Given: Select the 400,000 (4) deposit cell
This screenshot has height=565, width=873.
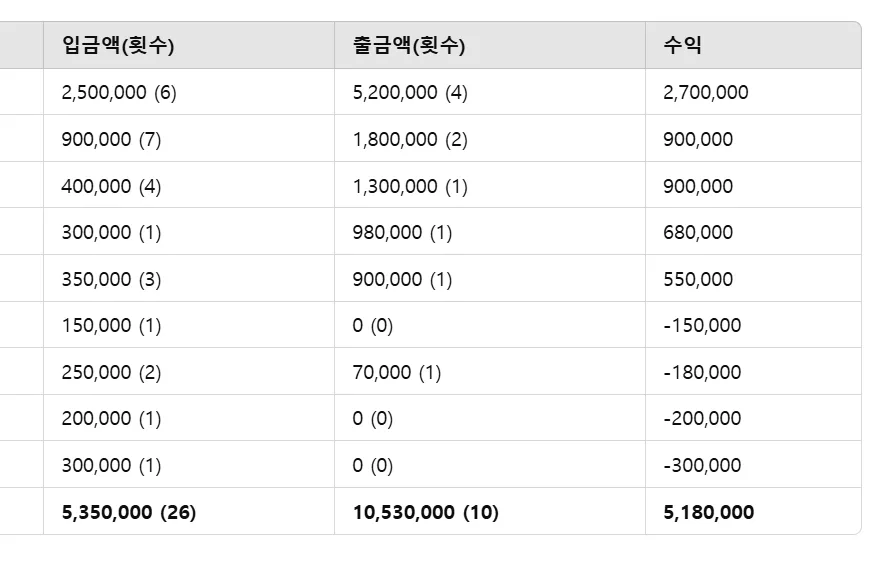Looking at the screenshot, I should coord(189,185).
